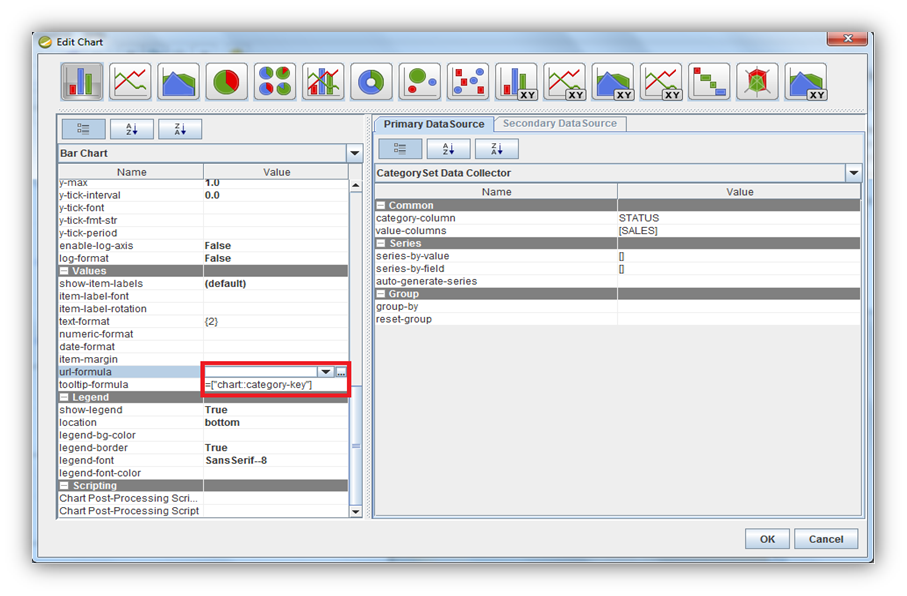Select the Primary DataSource tab
The height and width of the screenshot is (596, 907).
(434, 124)
